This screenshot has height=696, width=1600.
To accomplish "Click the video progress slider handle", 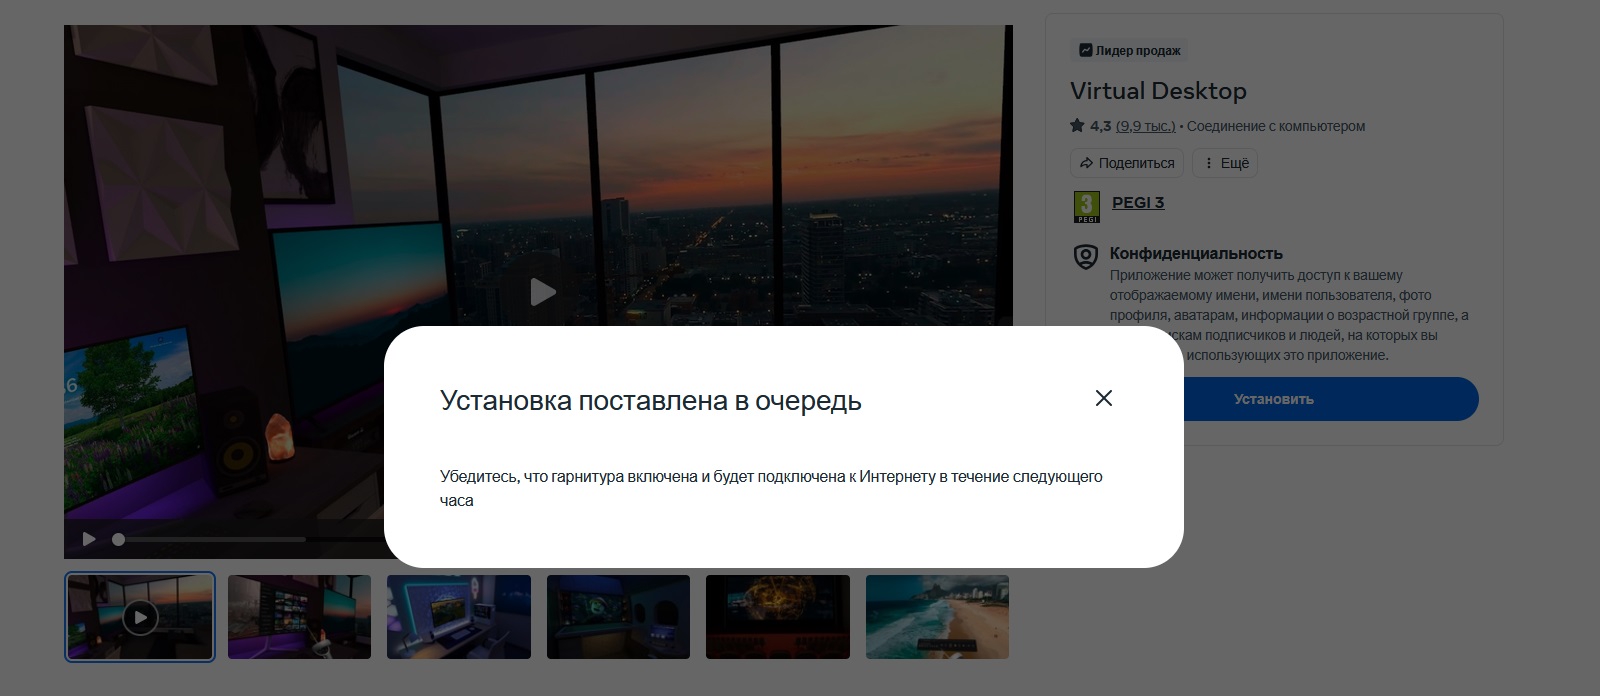I will point(118,539).
